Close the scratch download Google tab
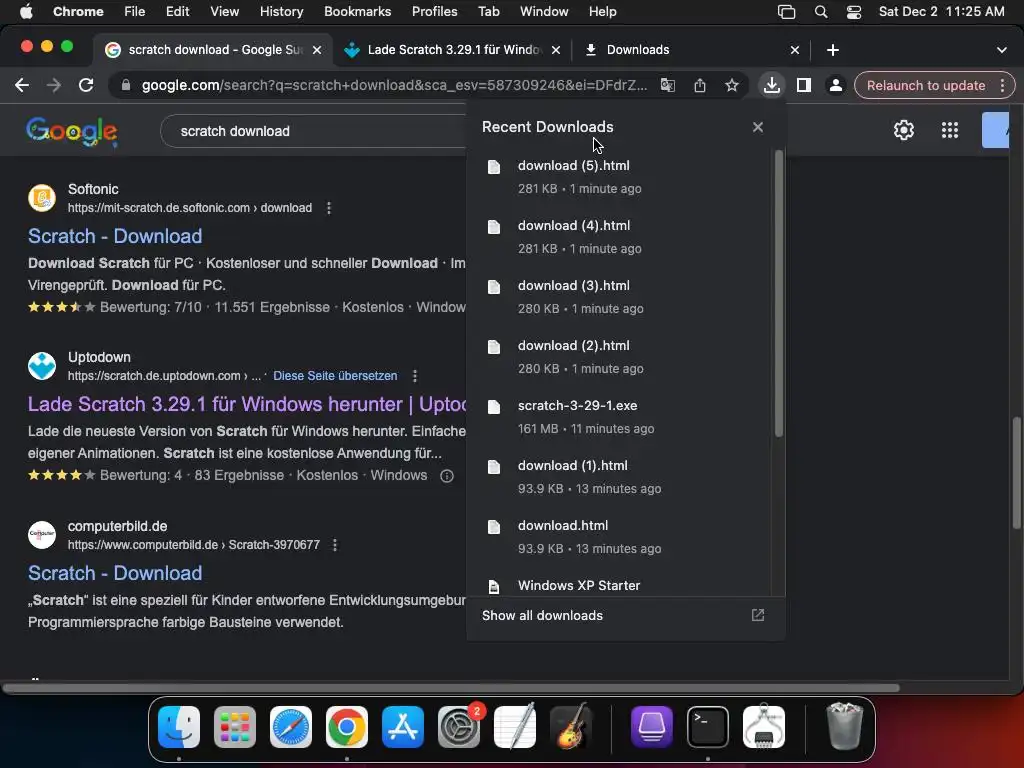 [317, 50]
